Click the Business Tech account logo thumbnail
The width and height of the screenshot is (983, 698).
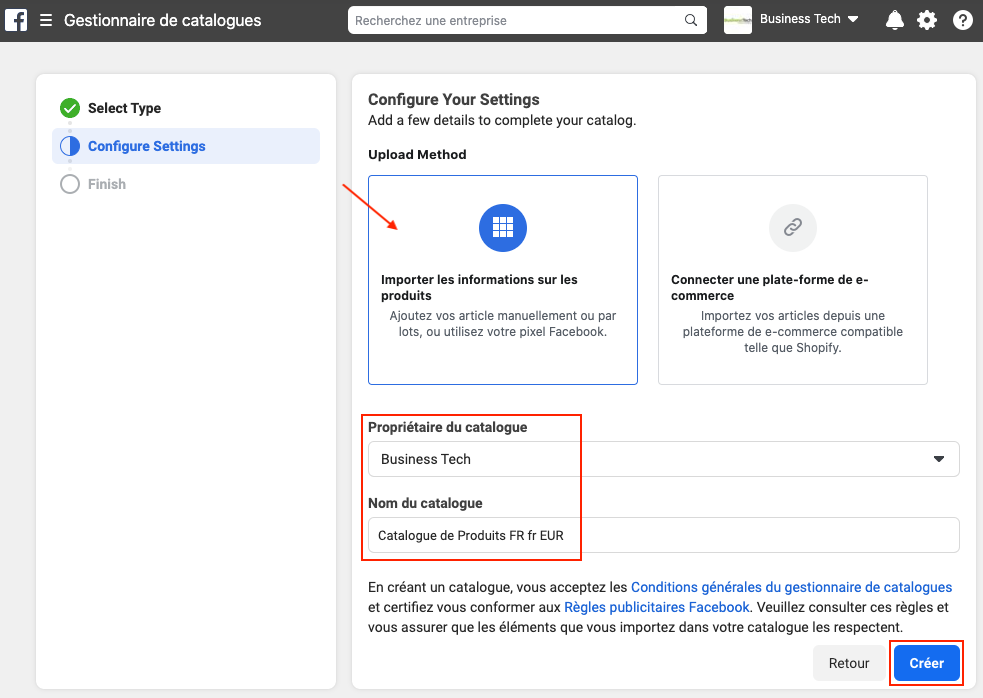[737, 20]
